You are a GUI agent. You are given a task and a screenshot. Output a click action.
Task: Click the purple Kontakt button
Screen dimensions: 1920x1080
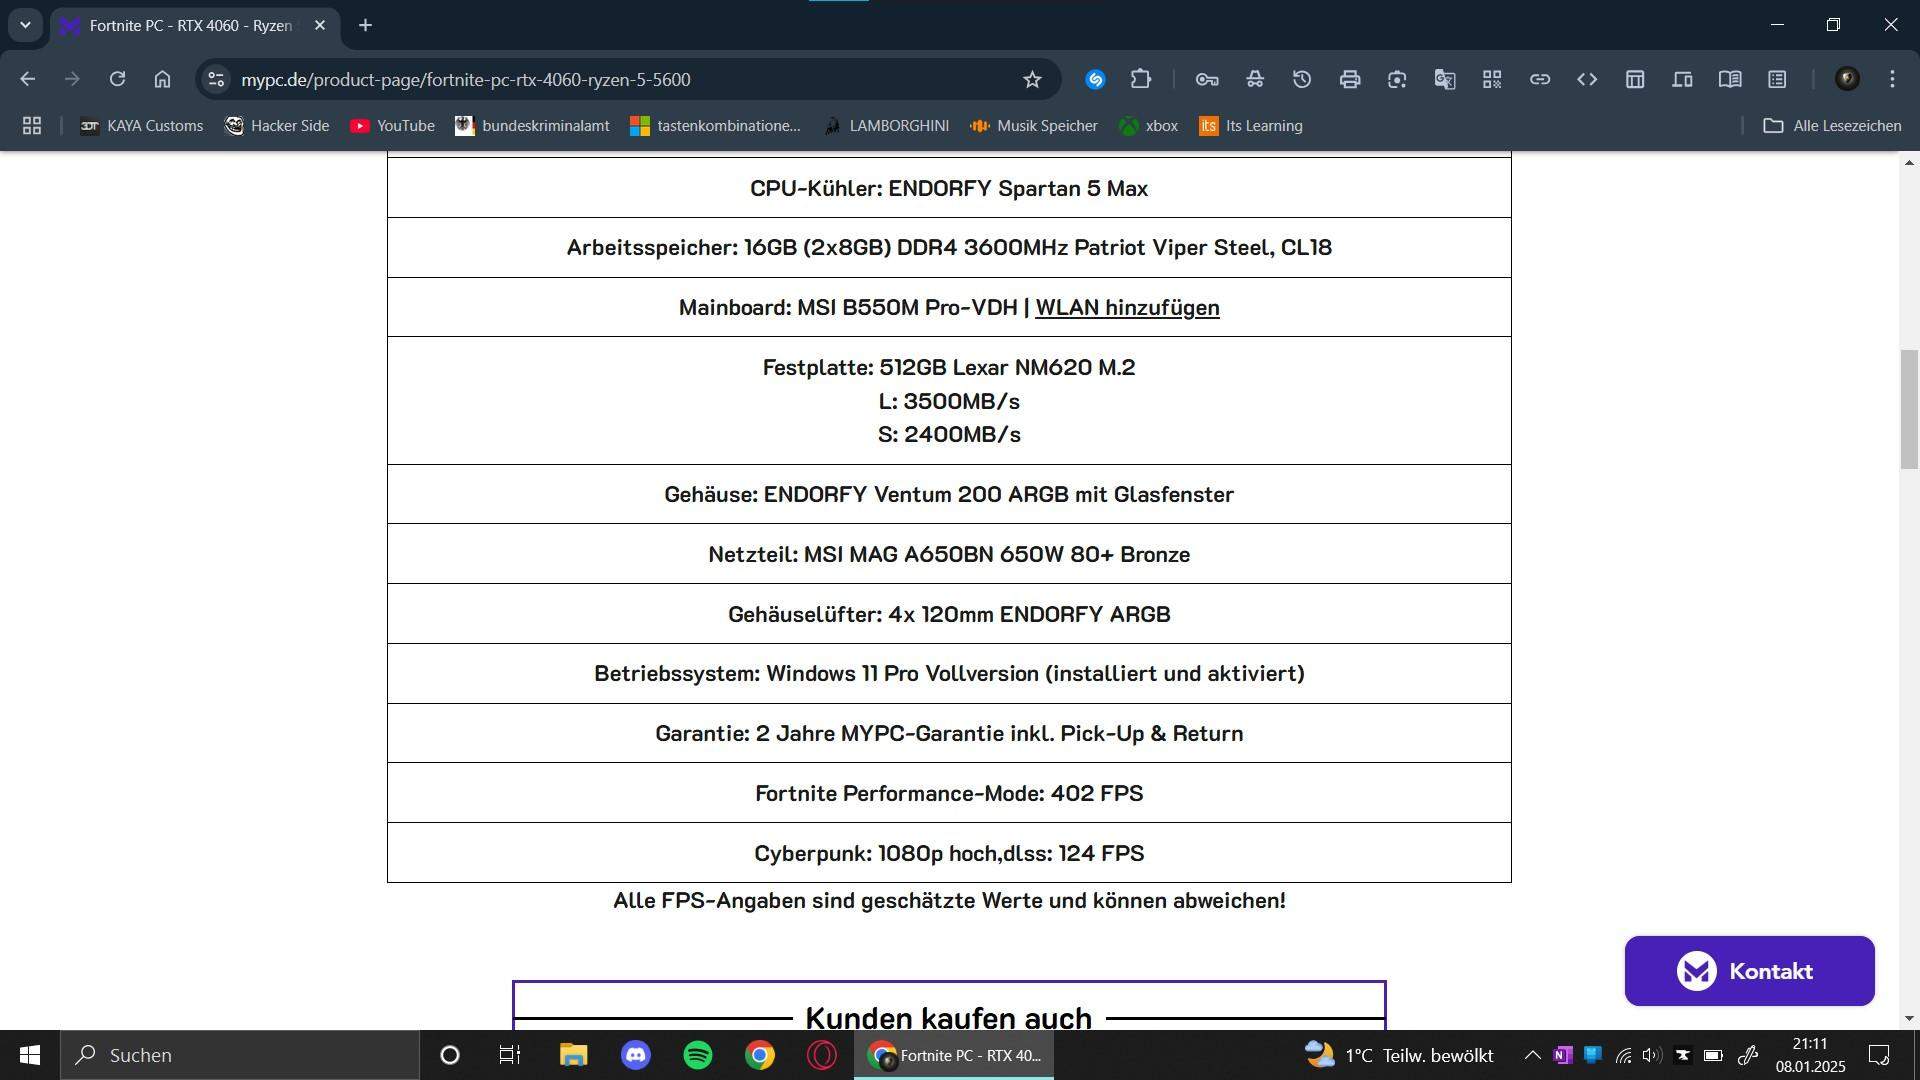1749,970
